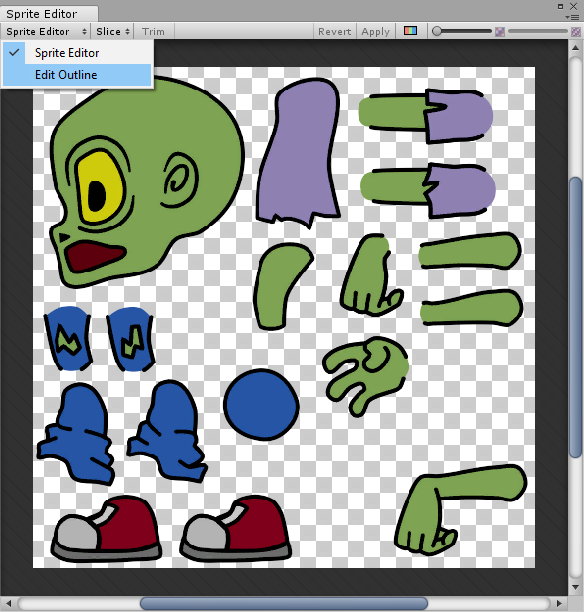584x612 pixels.
Task: Select the lower plain green forearm sprite
Action: [x=472, y=308]
